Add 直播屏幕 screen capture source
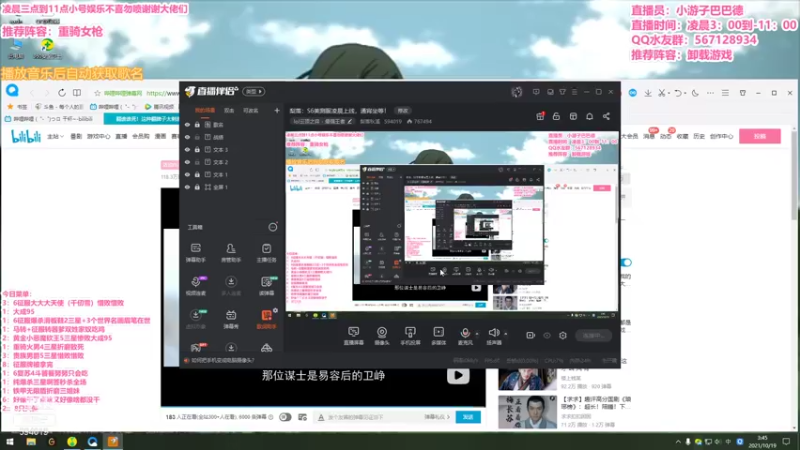 [354, 336]
